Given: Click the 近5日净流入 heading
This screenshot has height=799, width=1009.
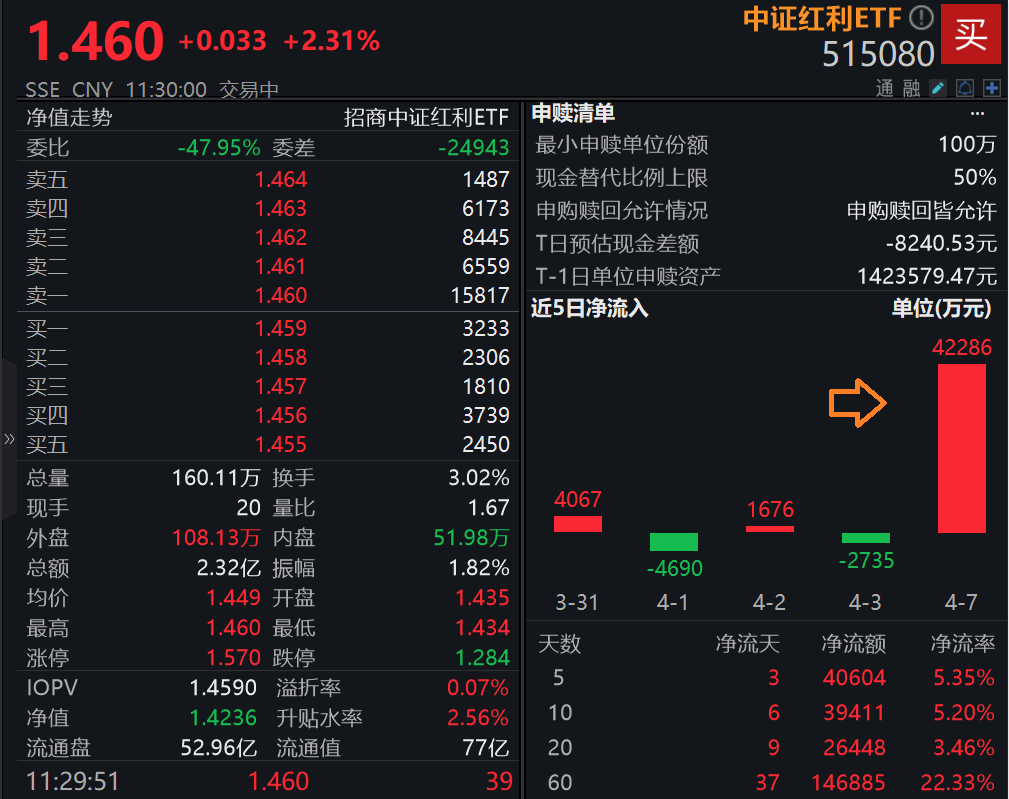Looking at the screenshot, I should [x=589, y=309].
